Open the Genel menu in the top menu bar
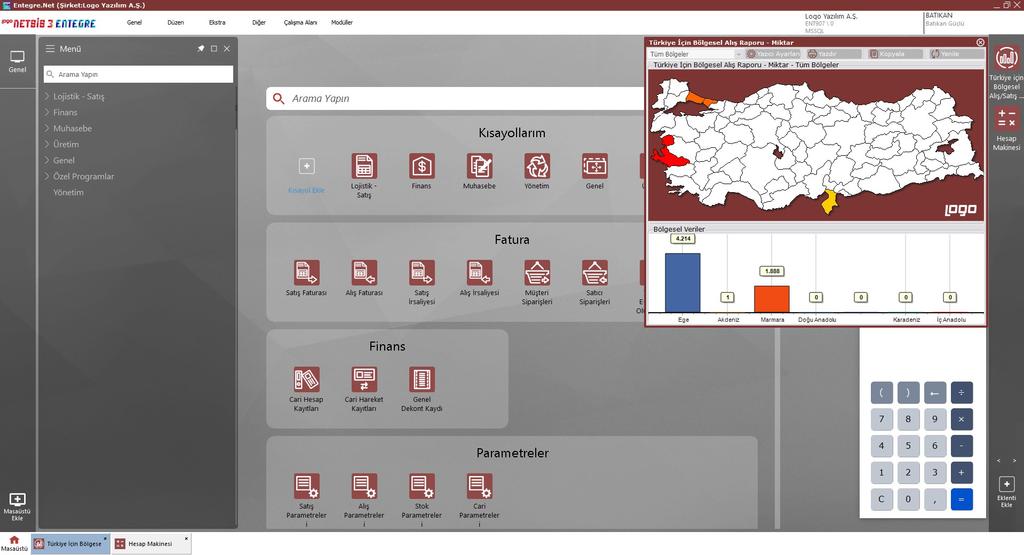Screen dimensions: 1024x555 134,22
